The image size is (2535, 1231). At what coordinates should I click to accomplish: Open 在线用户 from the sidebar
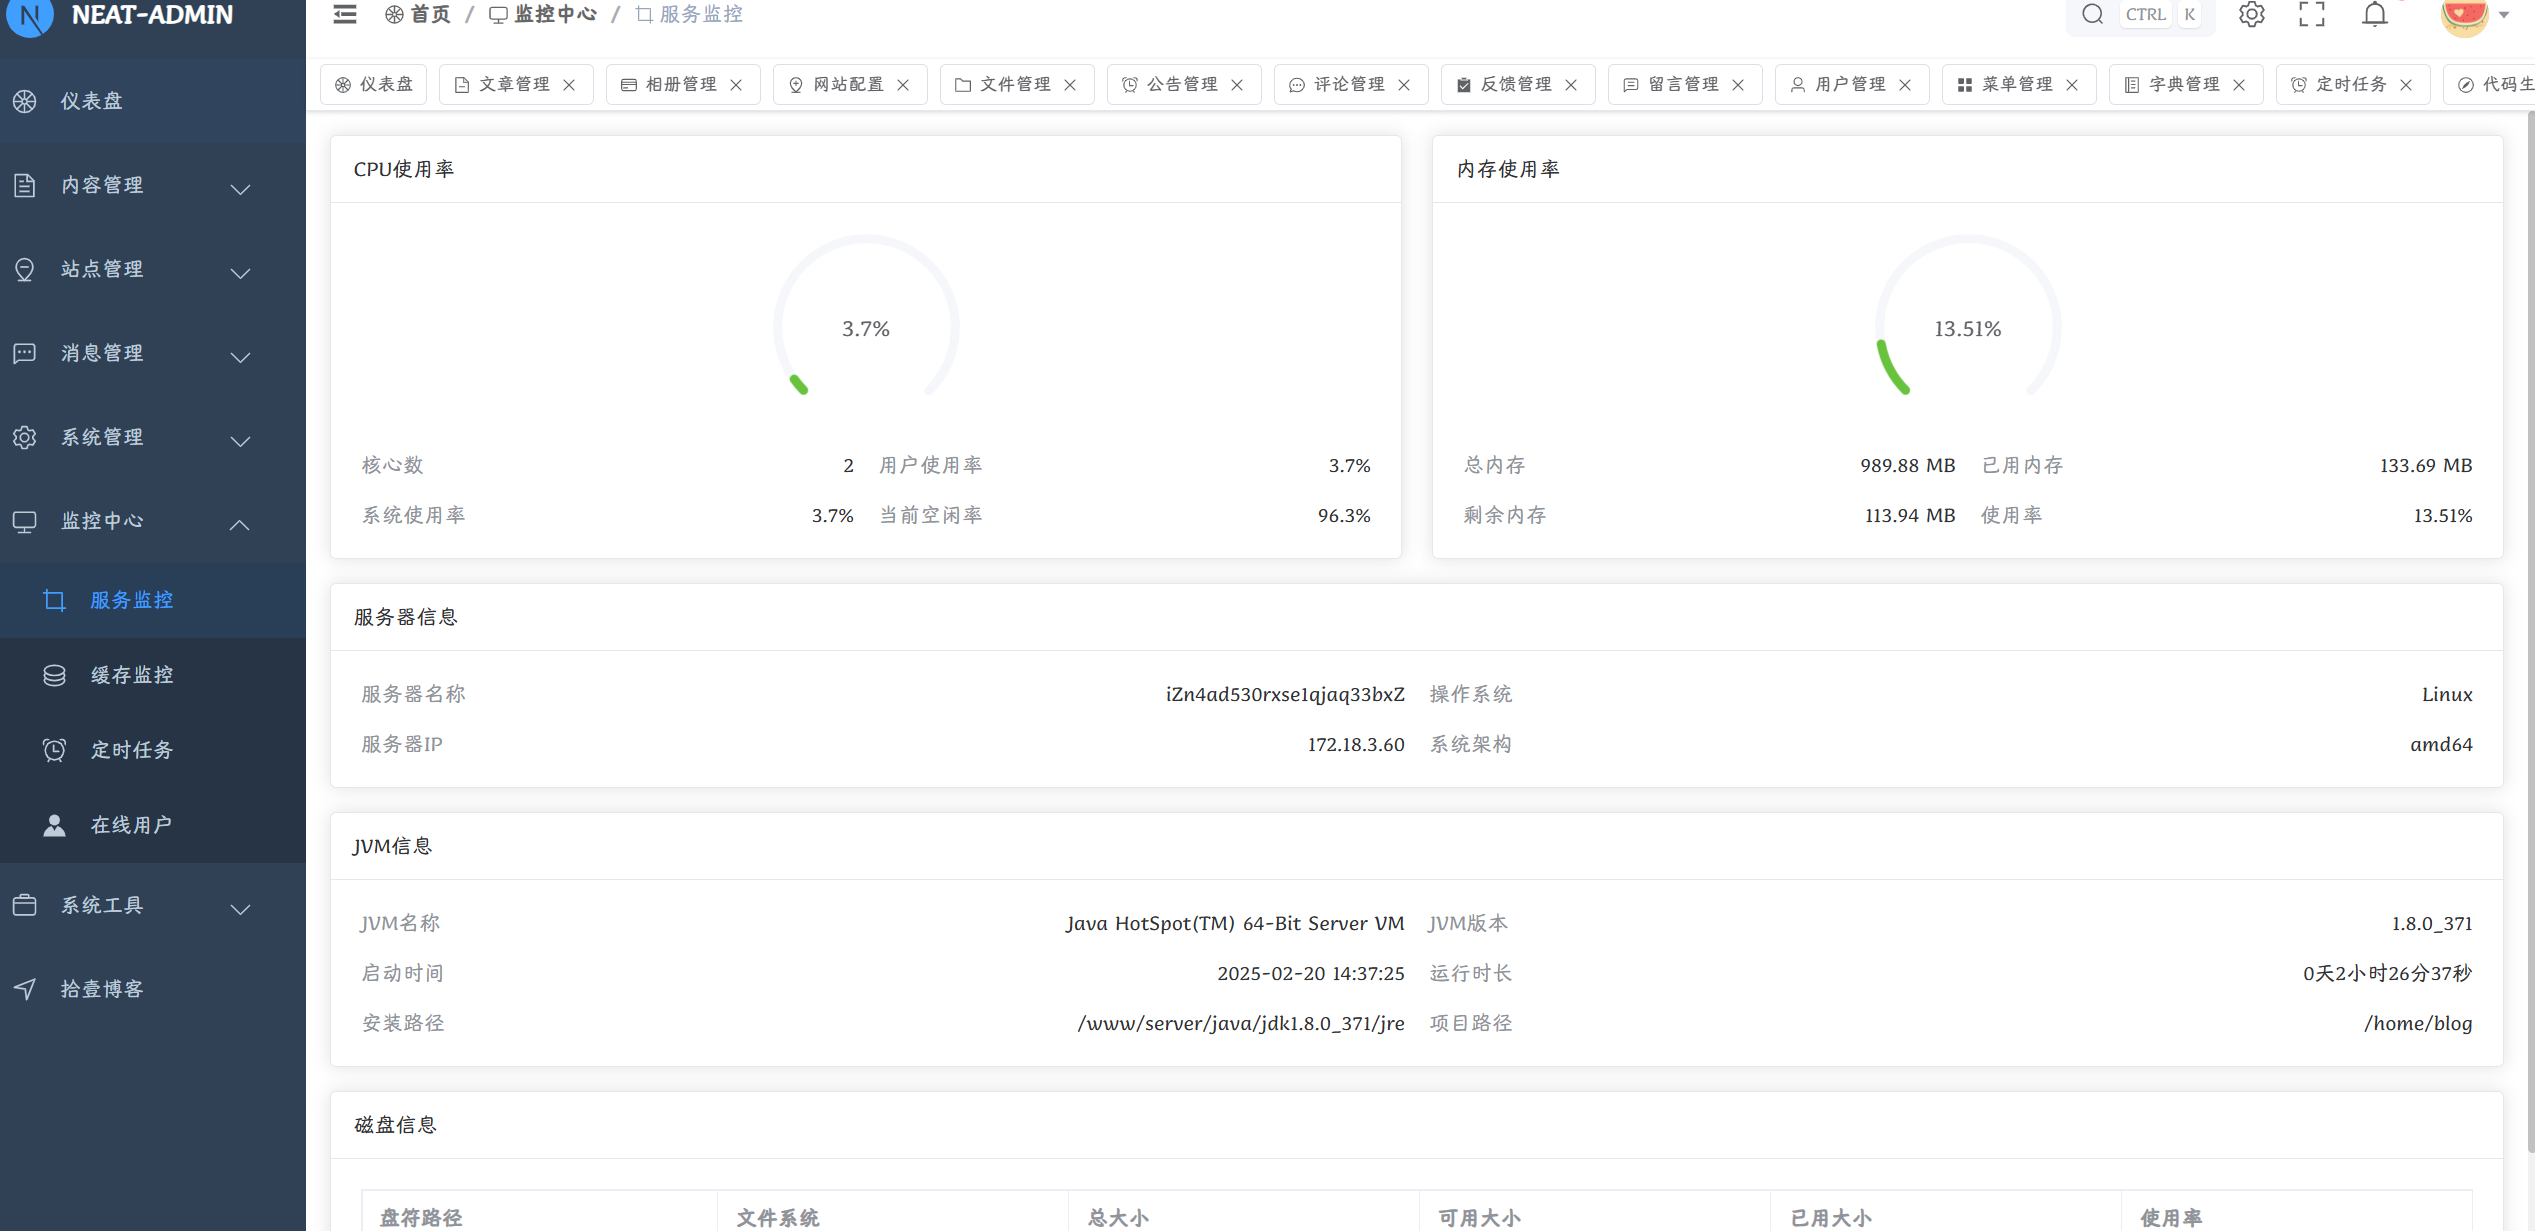pos(132,825)
